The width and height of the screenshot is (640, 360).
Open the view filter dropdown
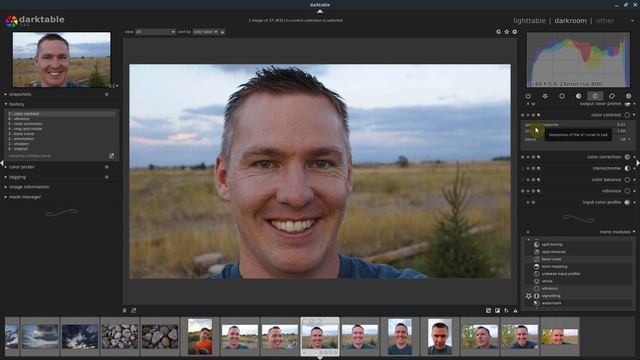(x=155, y=32)
